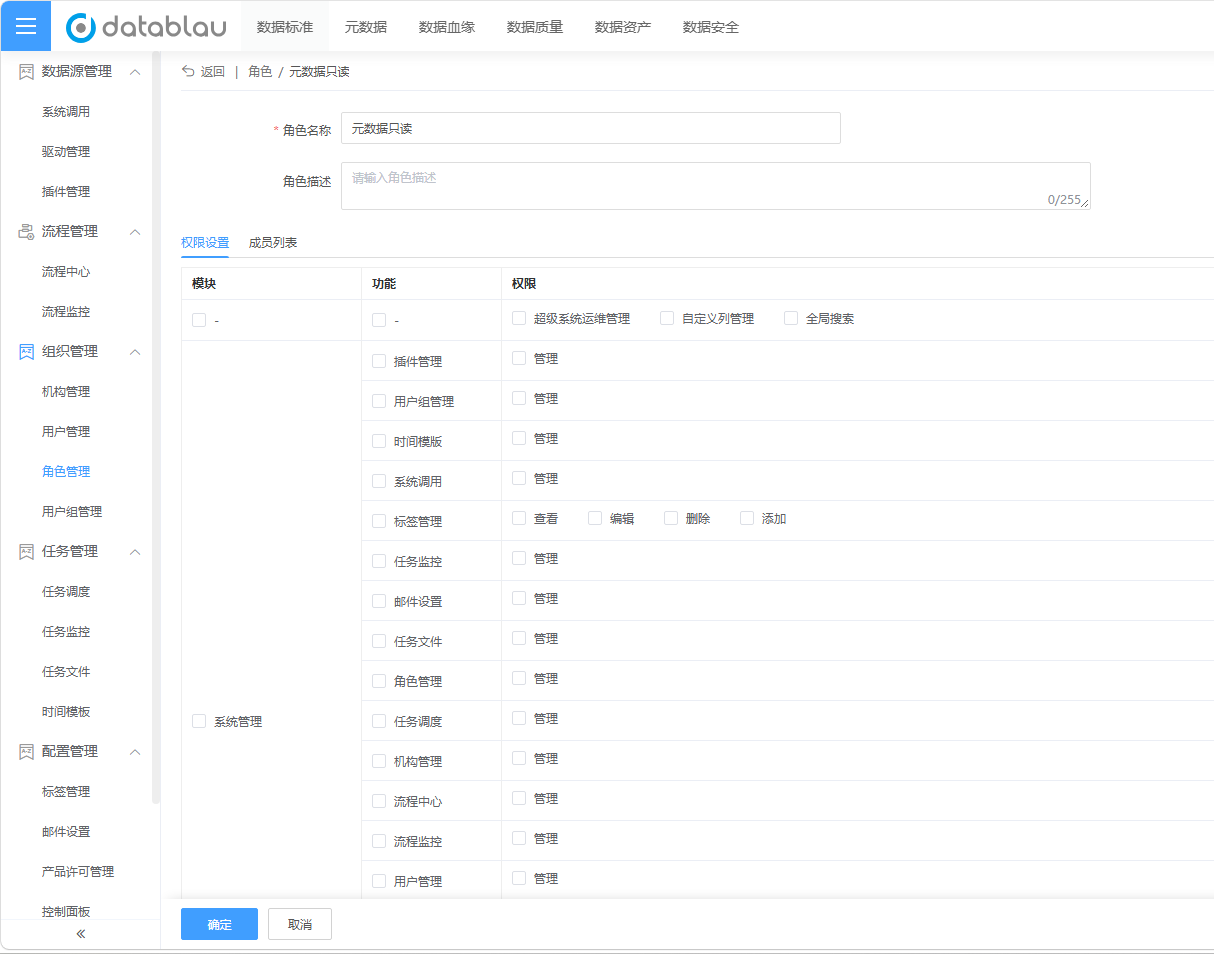Check the 超级系统运维管理 checkbox

click(519, 318)
